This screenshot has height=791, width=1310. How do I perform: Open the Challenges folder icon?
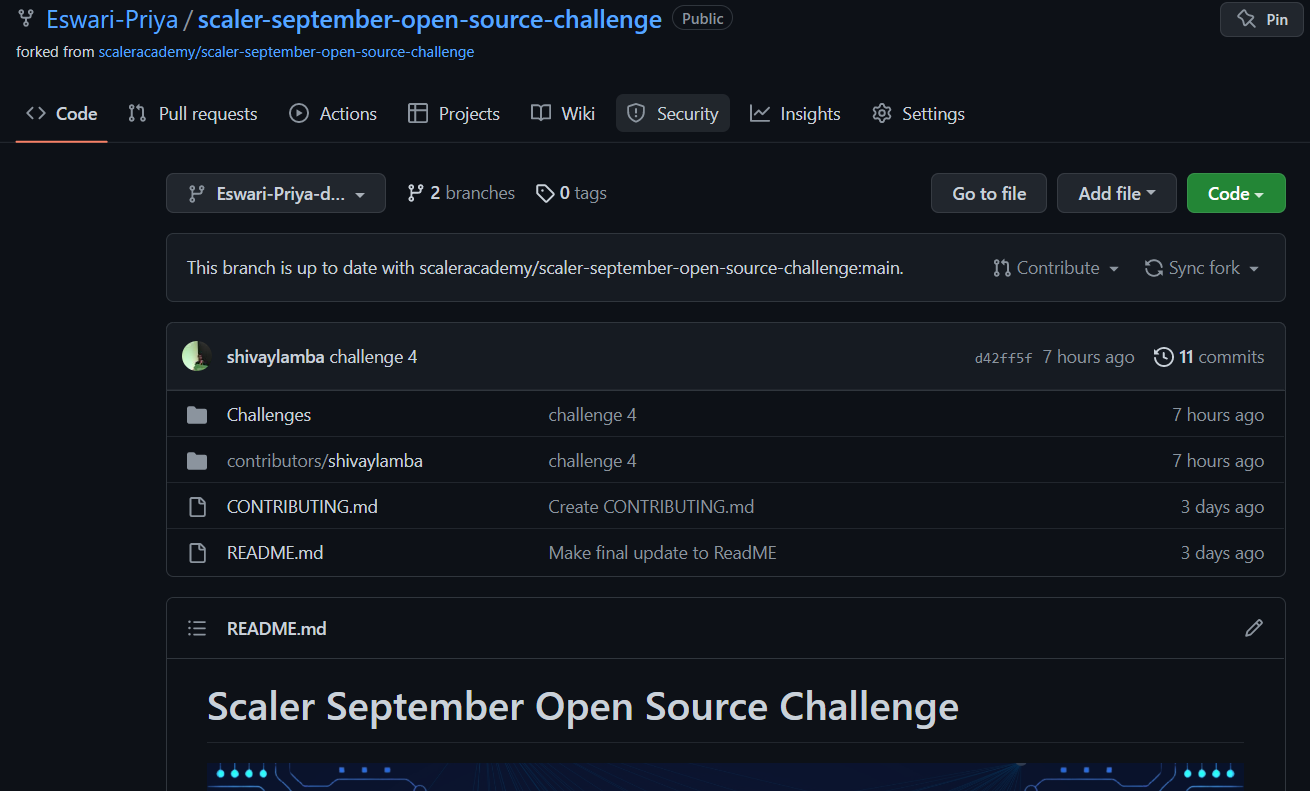coord(197,414)
